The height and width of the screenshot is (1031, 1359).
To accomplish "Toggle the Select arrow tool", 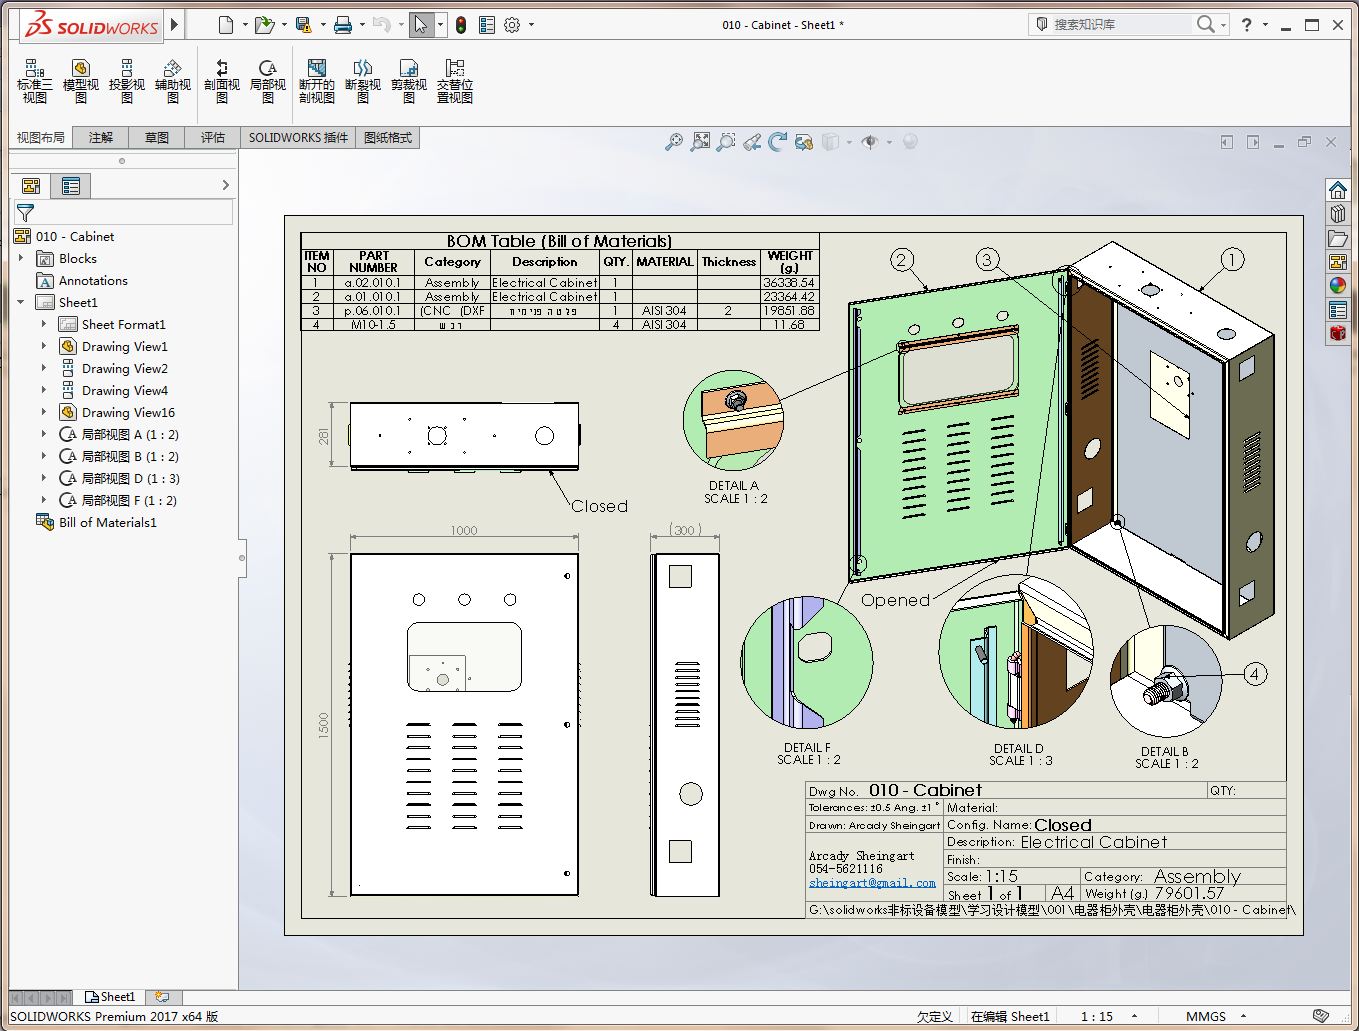I will point(421,25).
